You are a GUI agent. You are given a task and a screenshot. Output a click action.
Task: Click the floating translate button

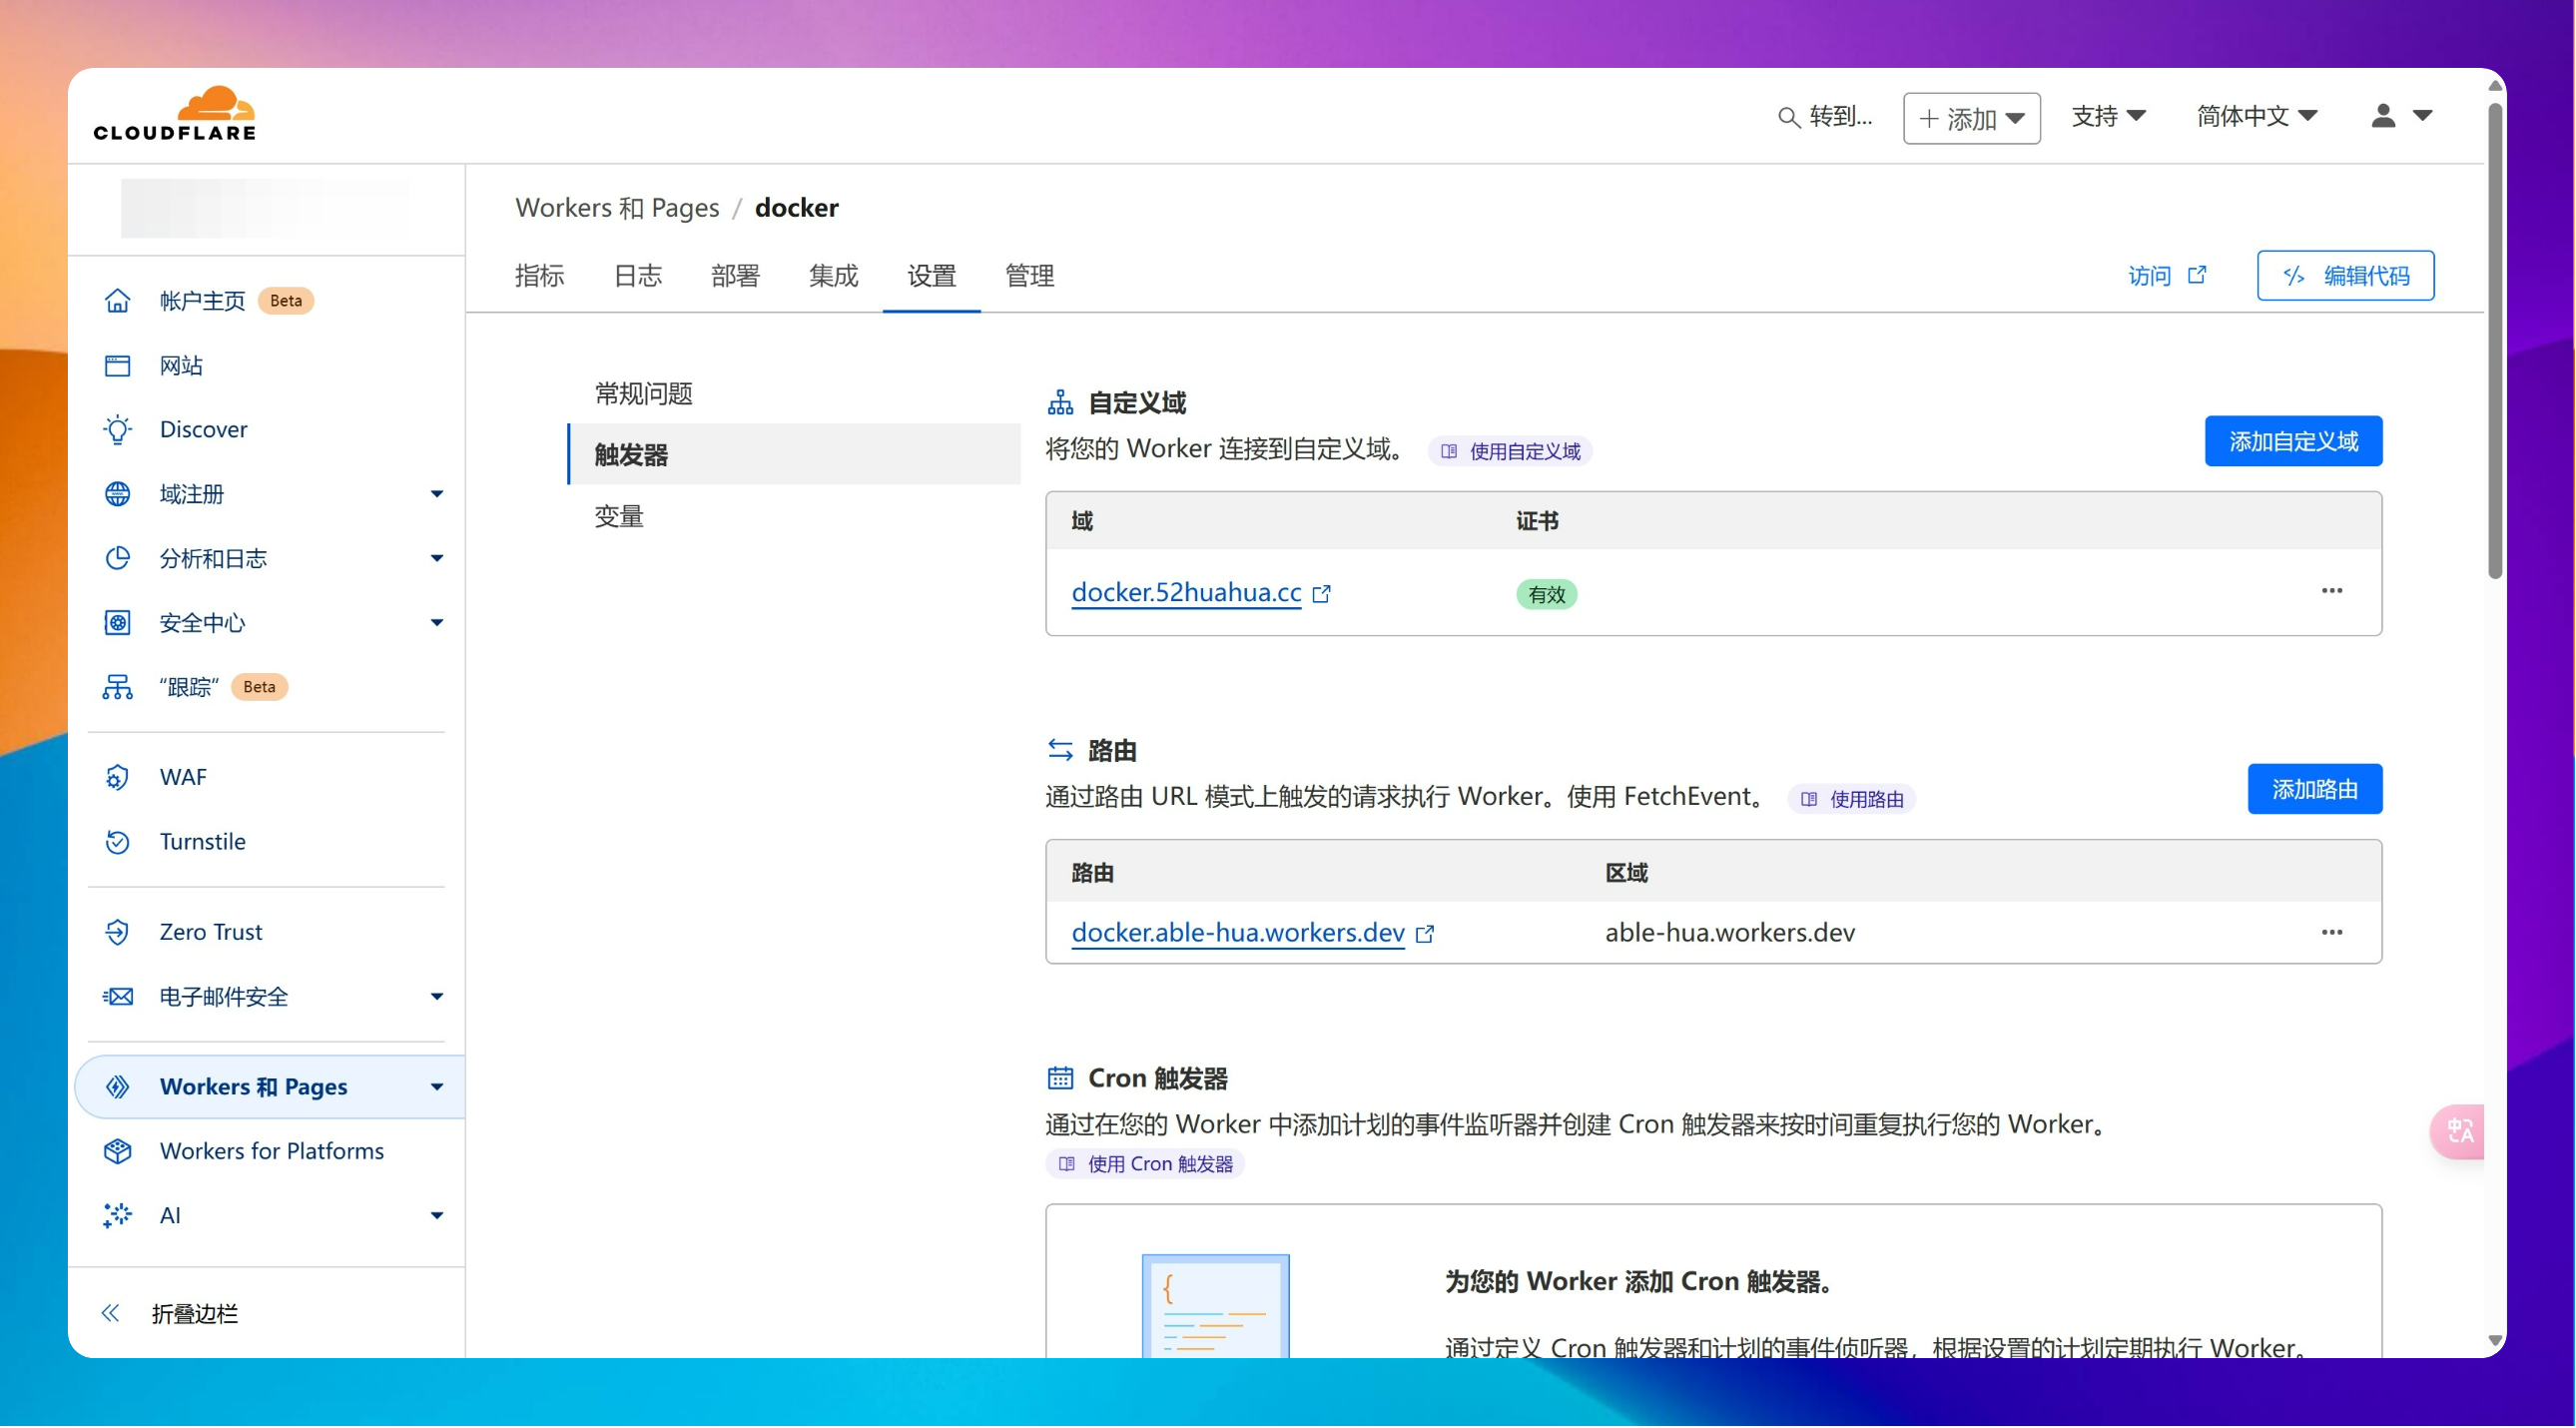point(2458,1133)
